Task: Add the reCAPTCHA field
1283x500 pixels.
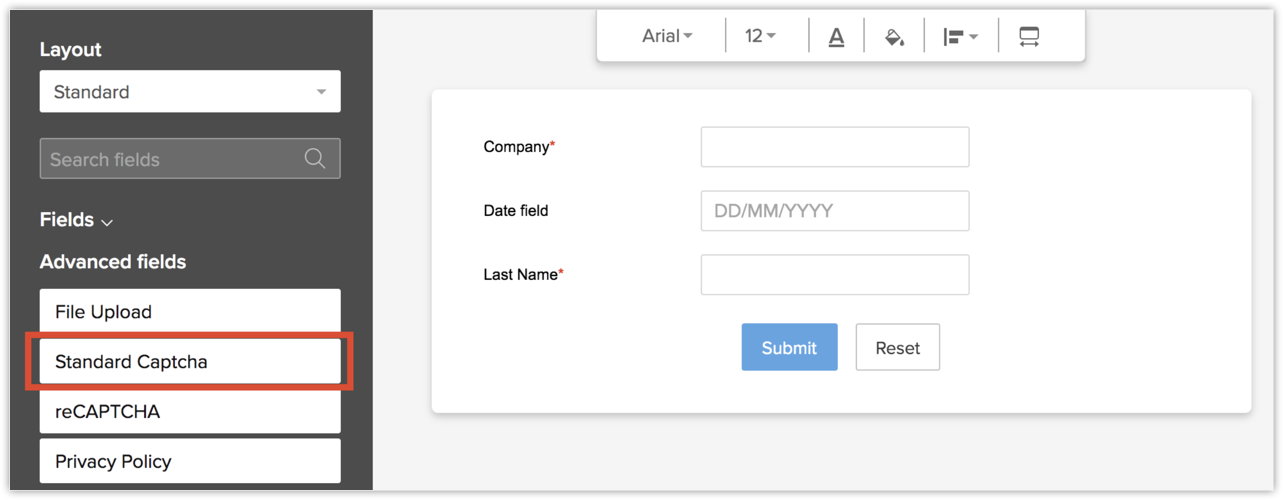Action: [190, 412]
